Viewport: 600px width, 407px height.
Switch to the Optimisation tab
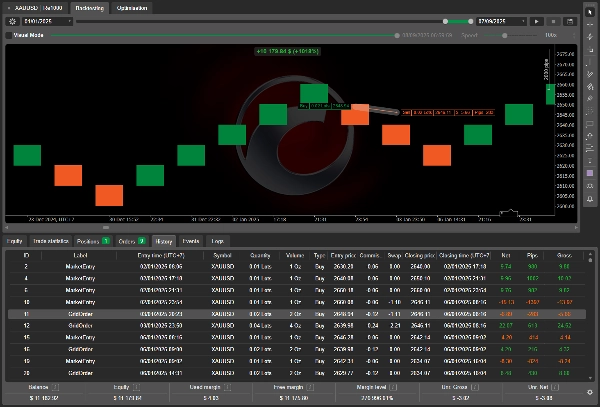click(132, 7)
